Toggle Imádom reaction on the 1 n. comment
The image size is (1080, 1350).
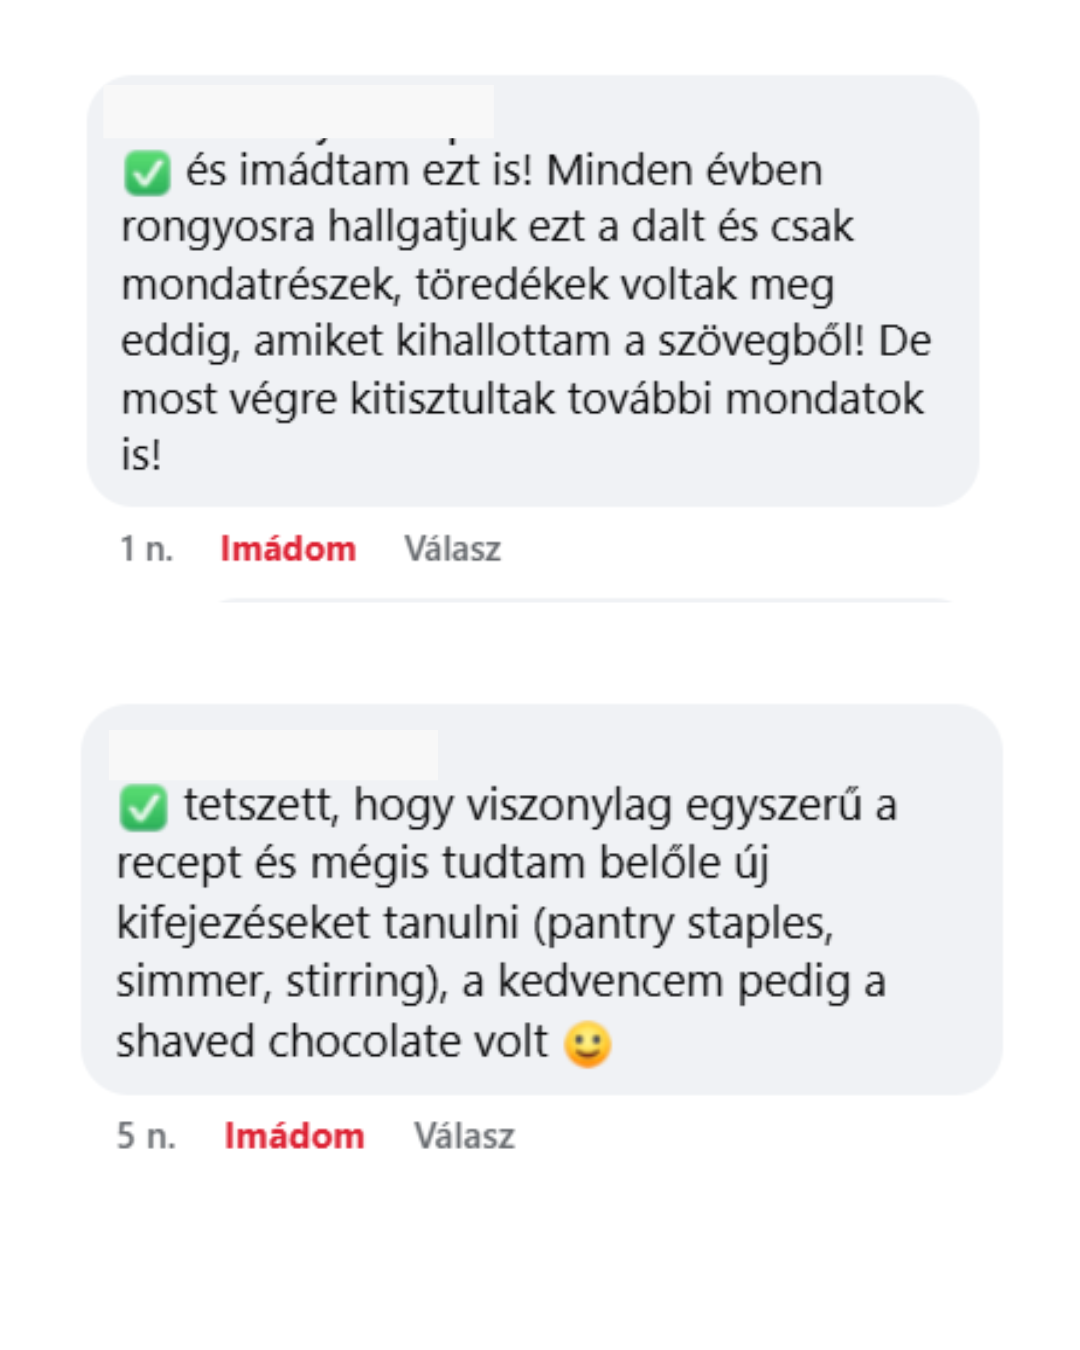tap(288, 549)
